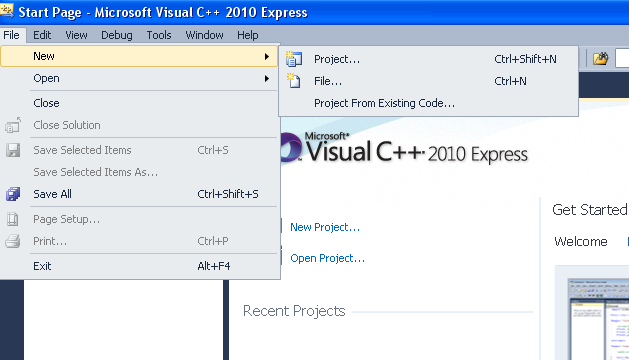The height and width of the screenshot is (360, 629).
Task: Click the Save Selected Items floppy icon
Action: click(x=13, y=150)
